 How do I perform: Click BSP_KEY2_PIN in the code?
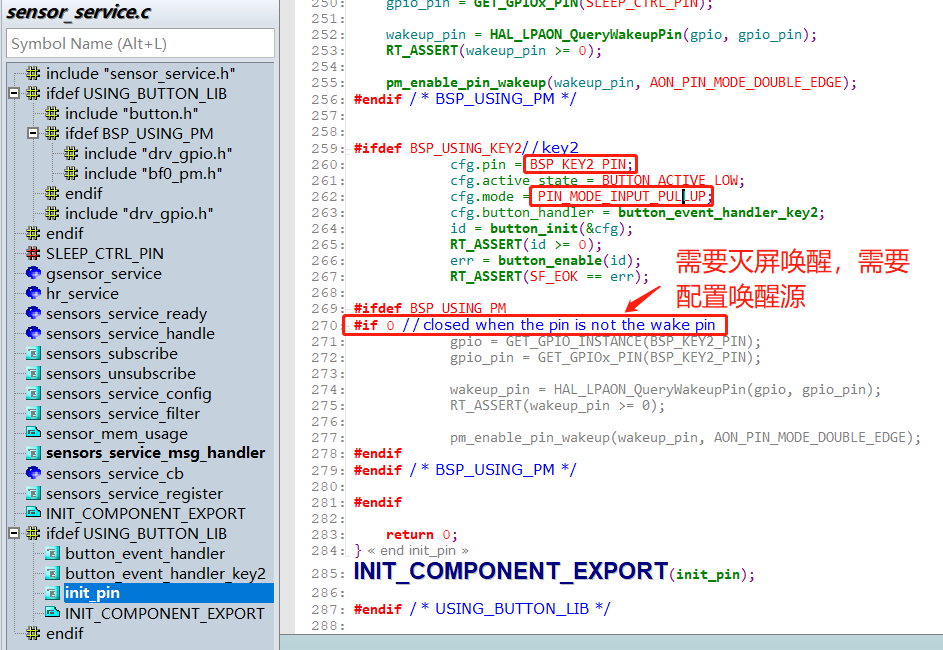580,164
